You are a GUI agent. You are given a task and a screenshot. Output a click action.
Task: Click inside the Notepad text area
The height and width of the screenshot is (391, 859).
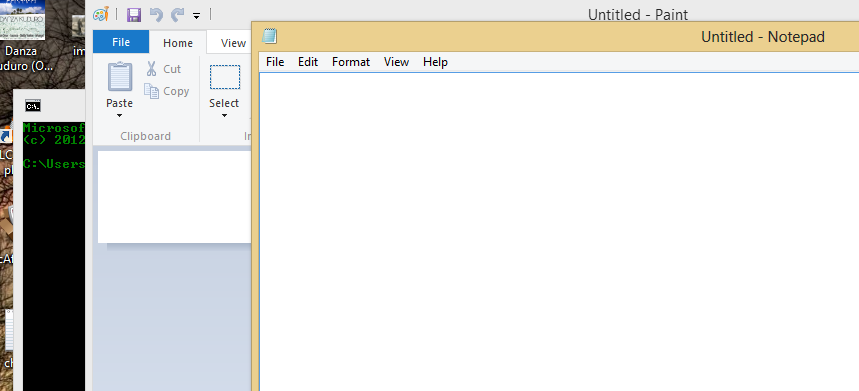point(559,232)
